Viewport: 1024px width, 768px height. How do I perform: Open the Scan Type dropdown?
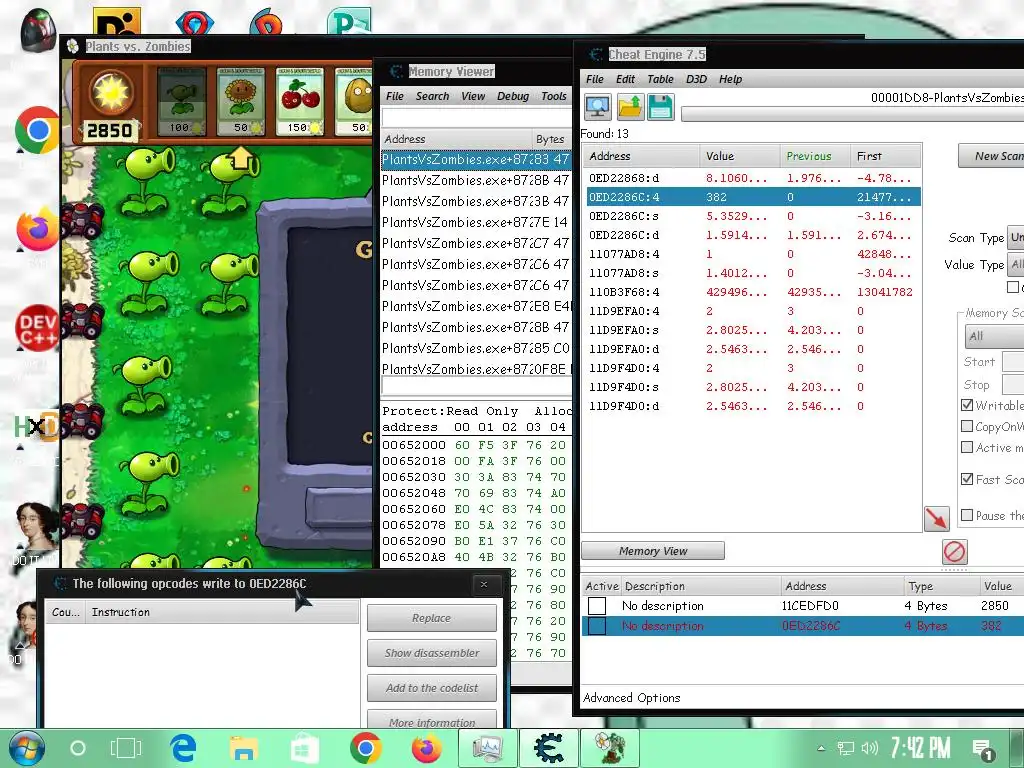[x=1016, y=238]
